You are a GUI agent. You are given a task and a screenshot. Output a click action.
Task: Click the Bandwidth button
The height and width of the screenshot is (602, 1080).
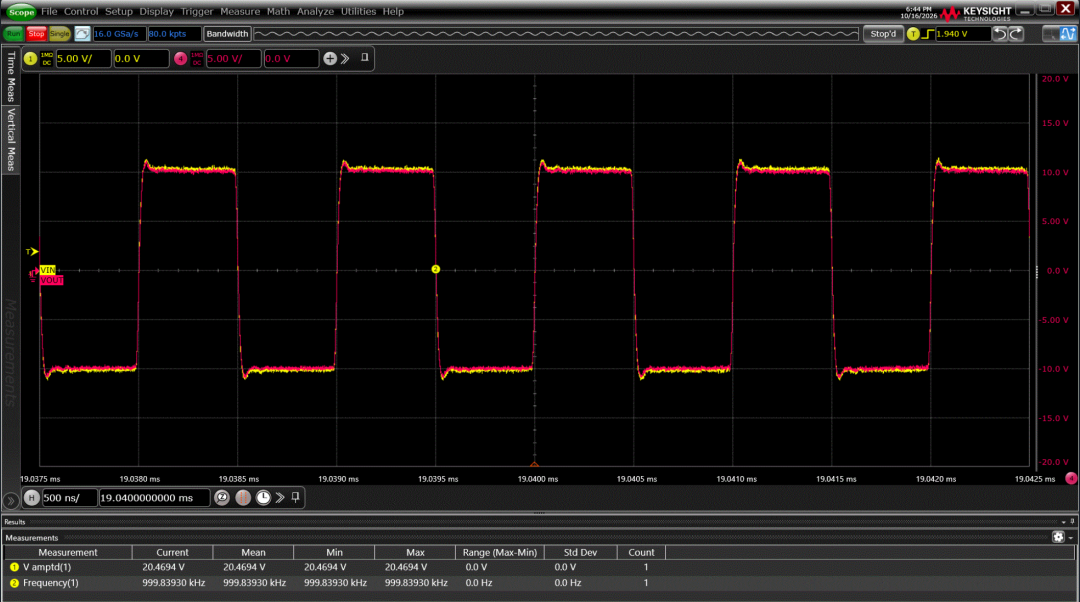click(227, 34)
